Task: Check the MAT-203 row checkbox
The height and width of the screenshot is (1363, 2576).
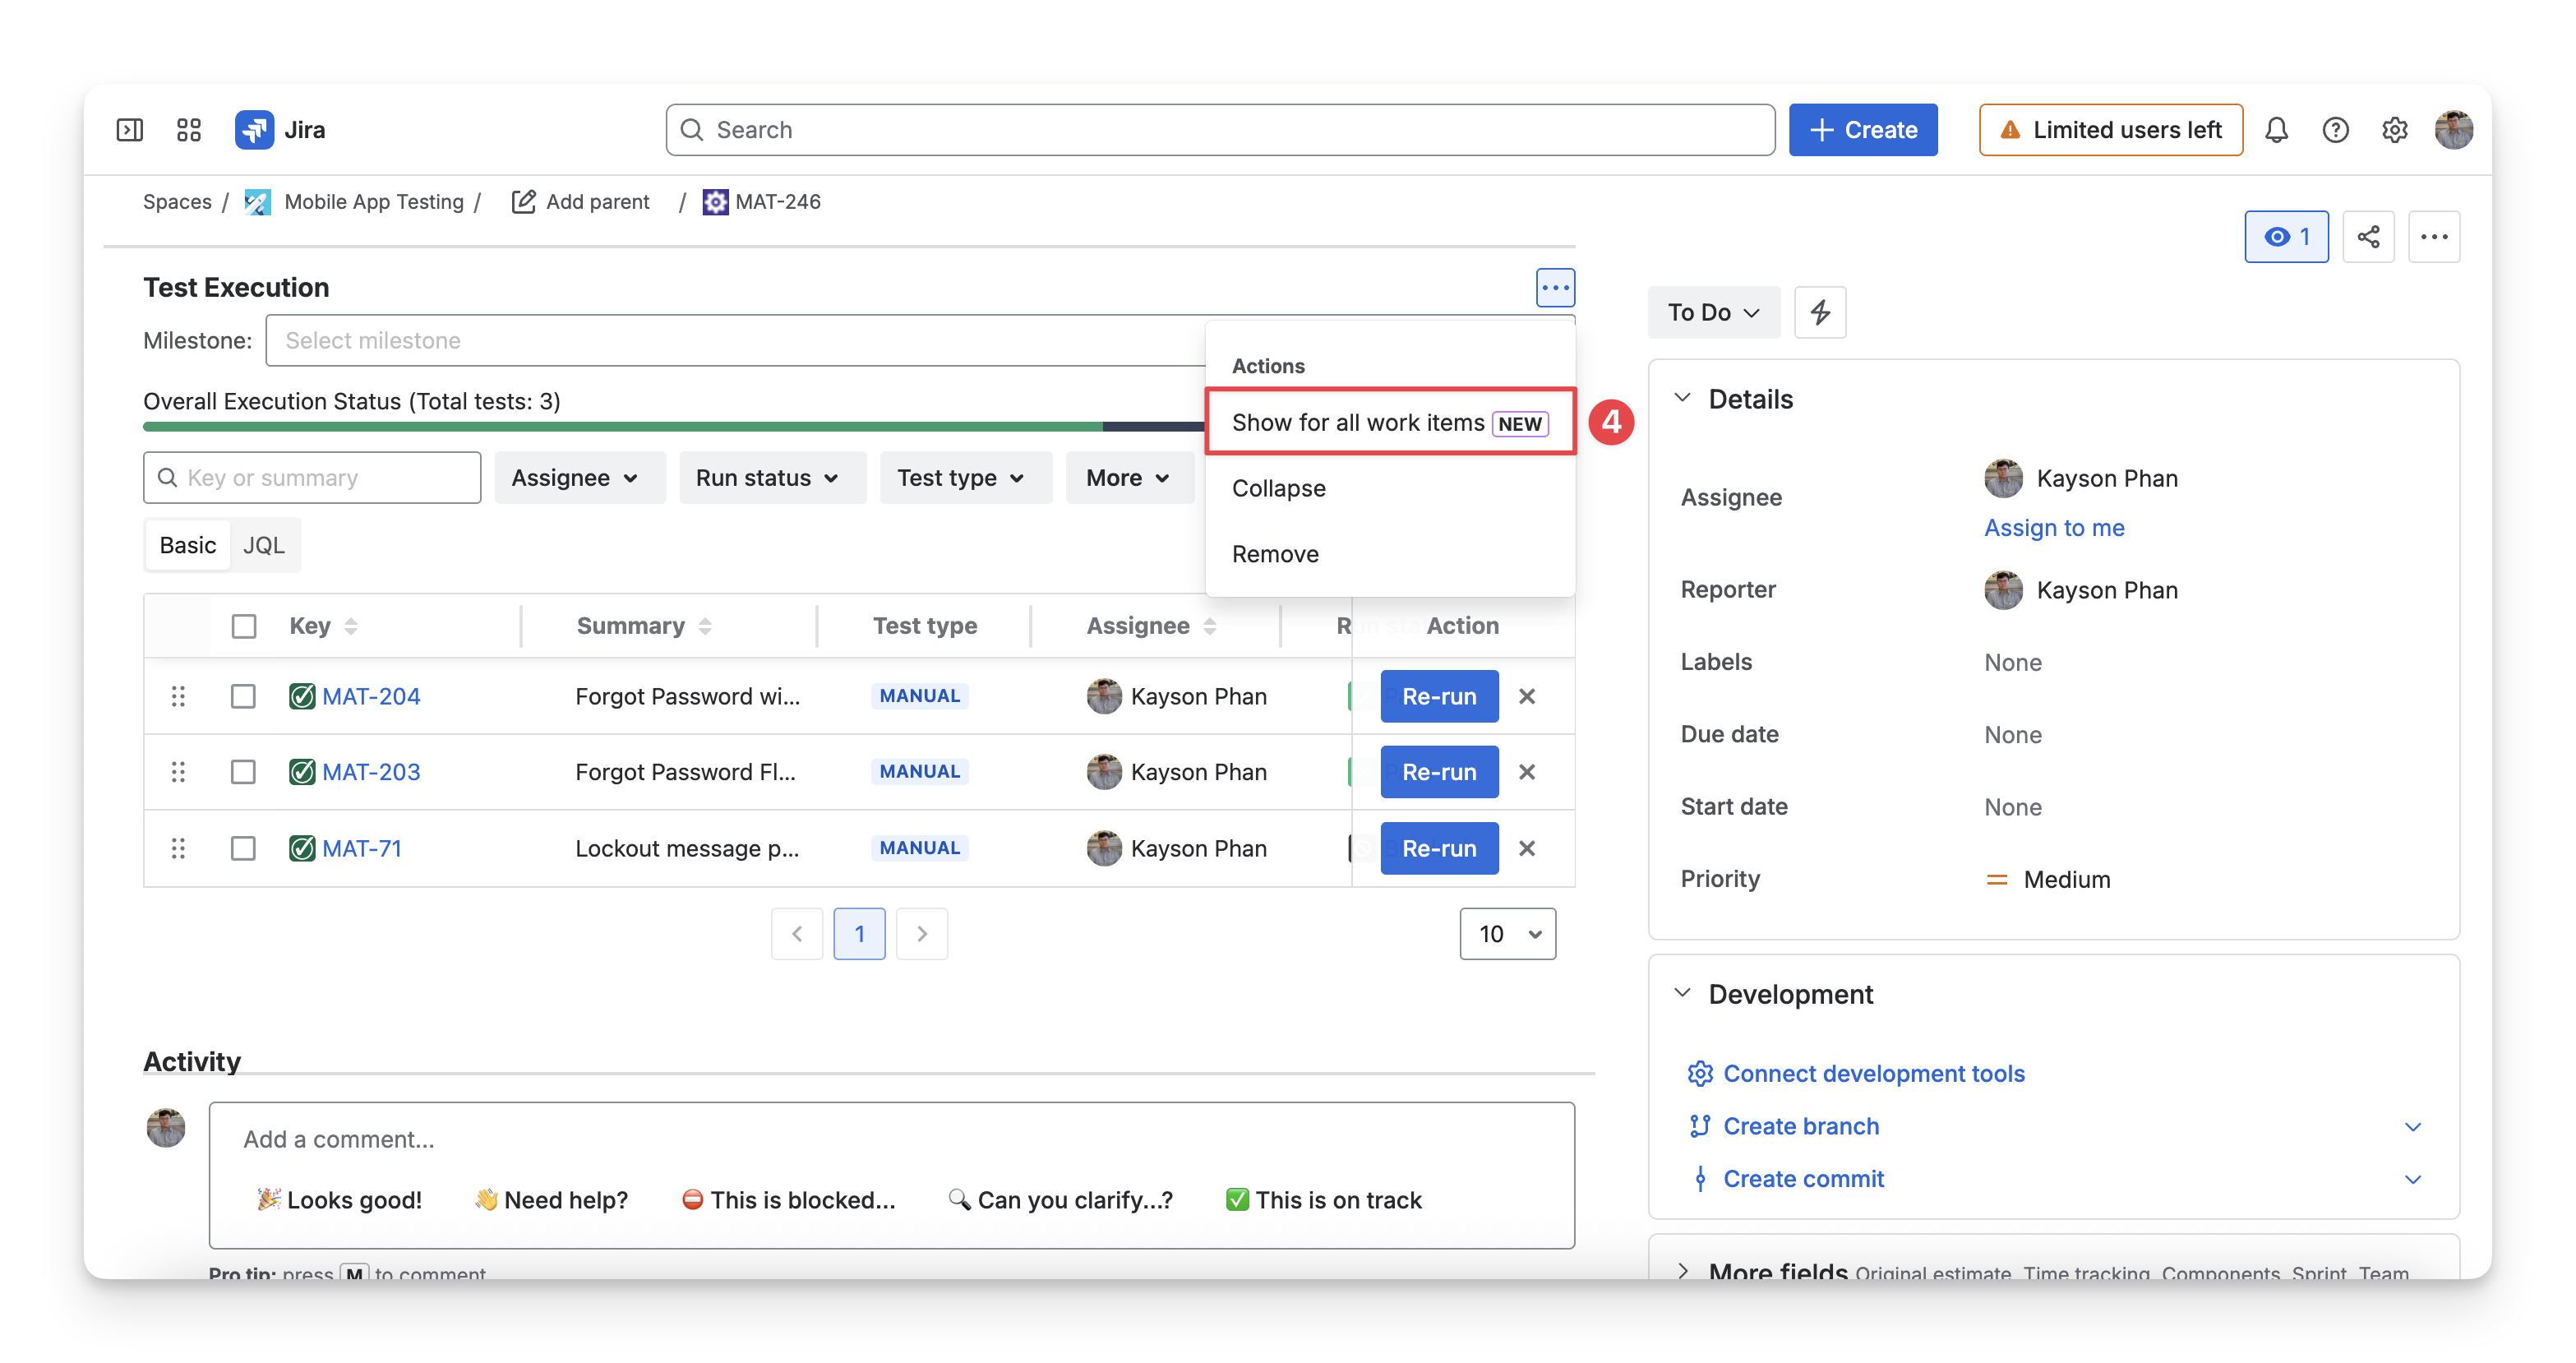Action: 243,772
